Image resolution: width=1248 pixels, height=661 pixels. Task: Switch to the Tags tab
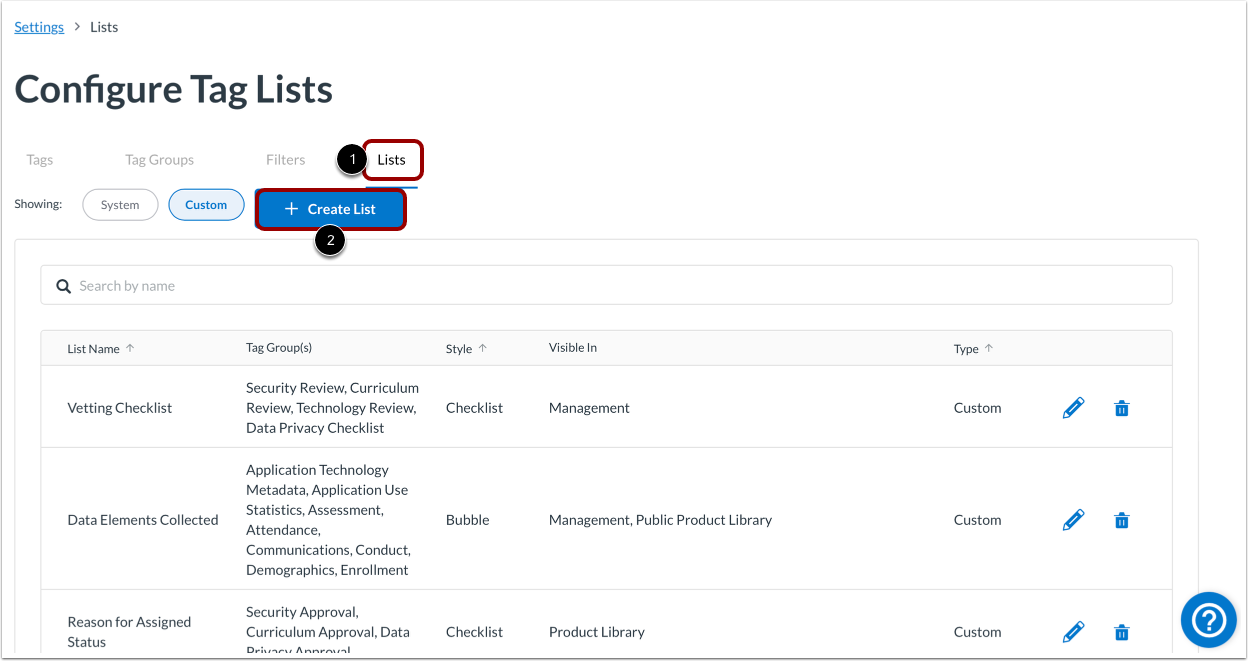point(39,159)
